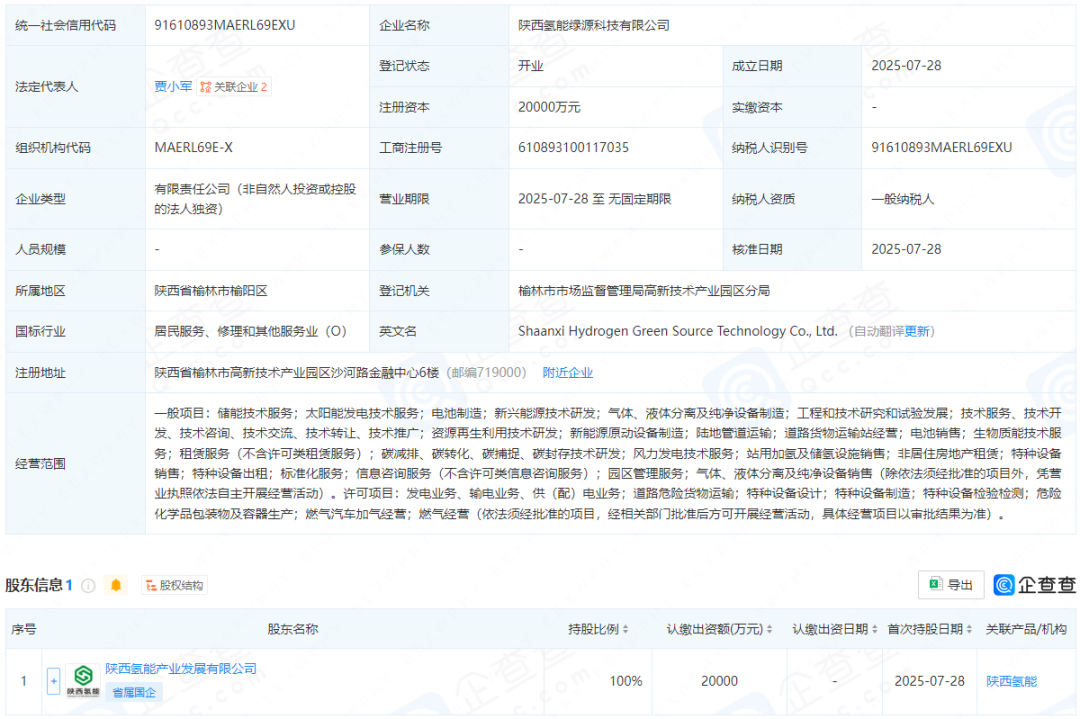Click registration authority 榆林市市场监督管理局高新技术产业园区分局
1080x719 pixels.
(x=644, y=291)
